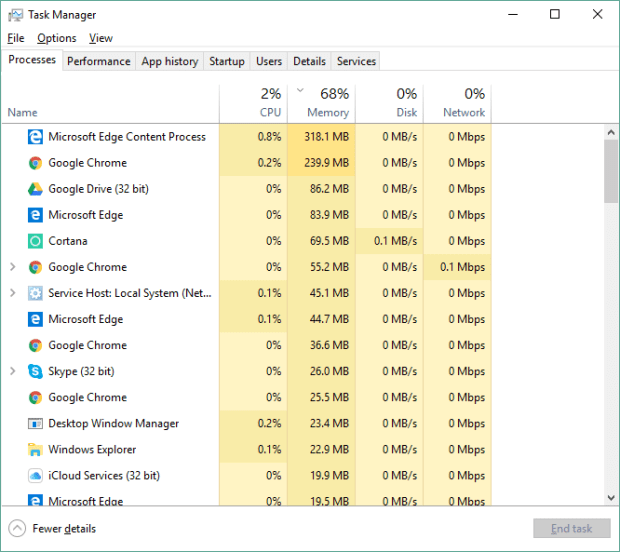Click the vertical scrollbar thumb
The image size is (620, 552).
pyautogui.click(x=611, y=171)
